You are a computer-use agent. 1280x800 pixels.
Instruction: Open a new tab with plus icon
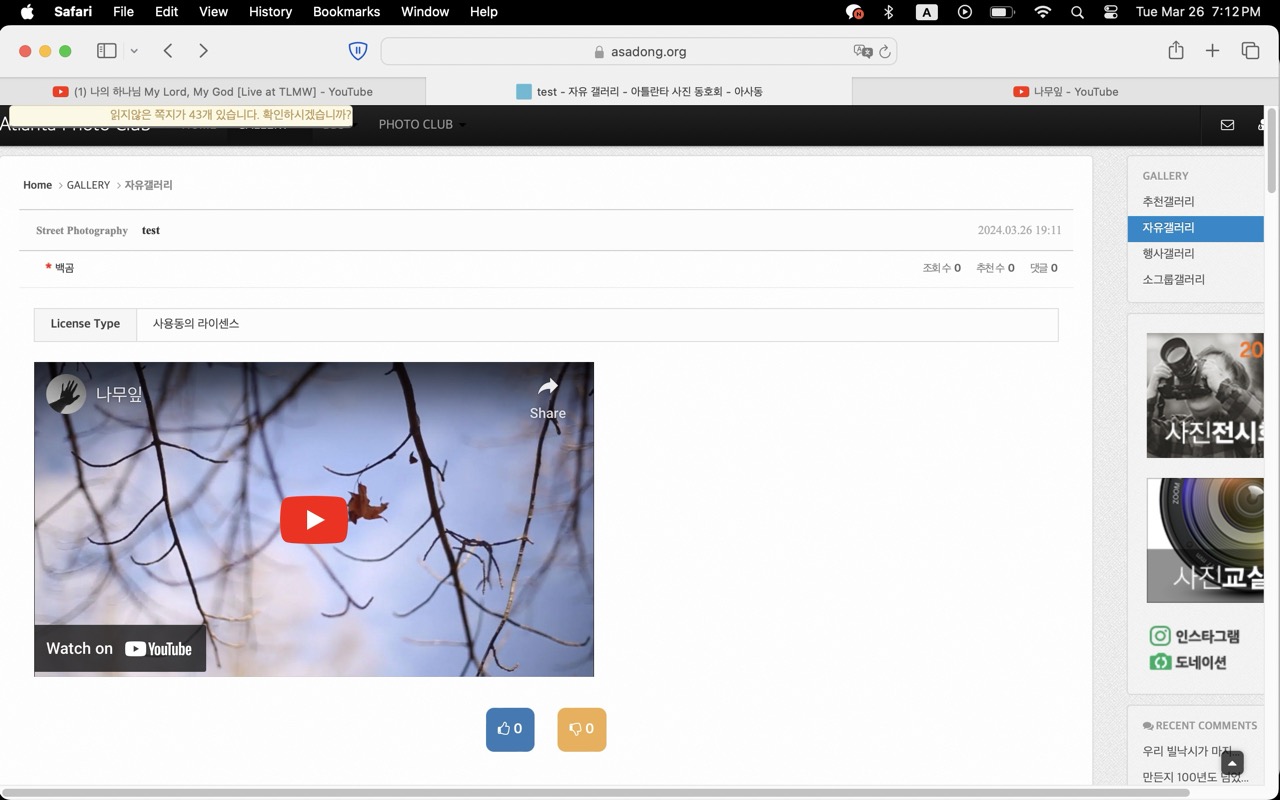pos(1212,51)
